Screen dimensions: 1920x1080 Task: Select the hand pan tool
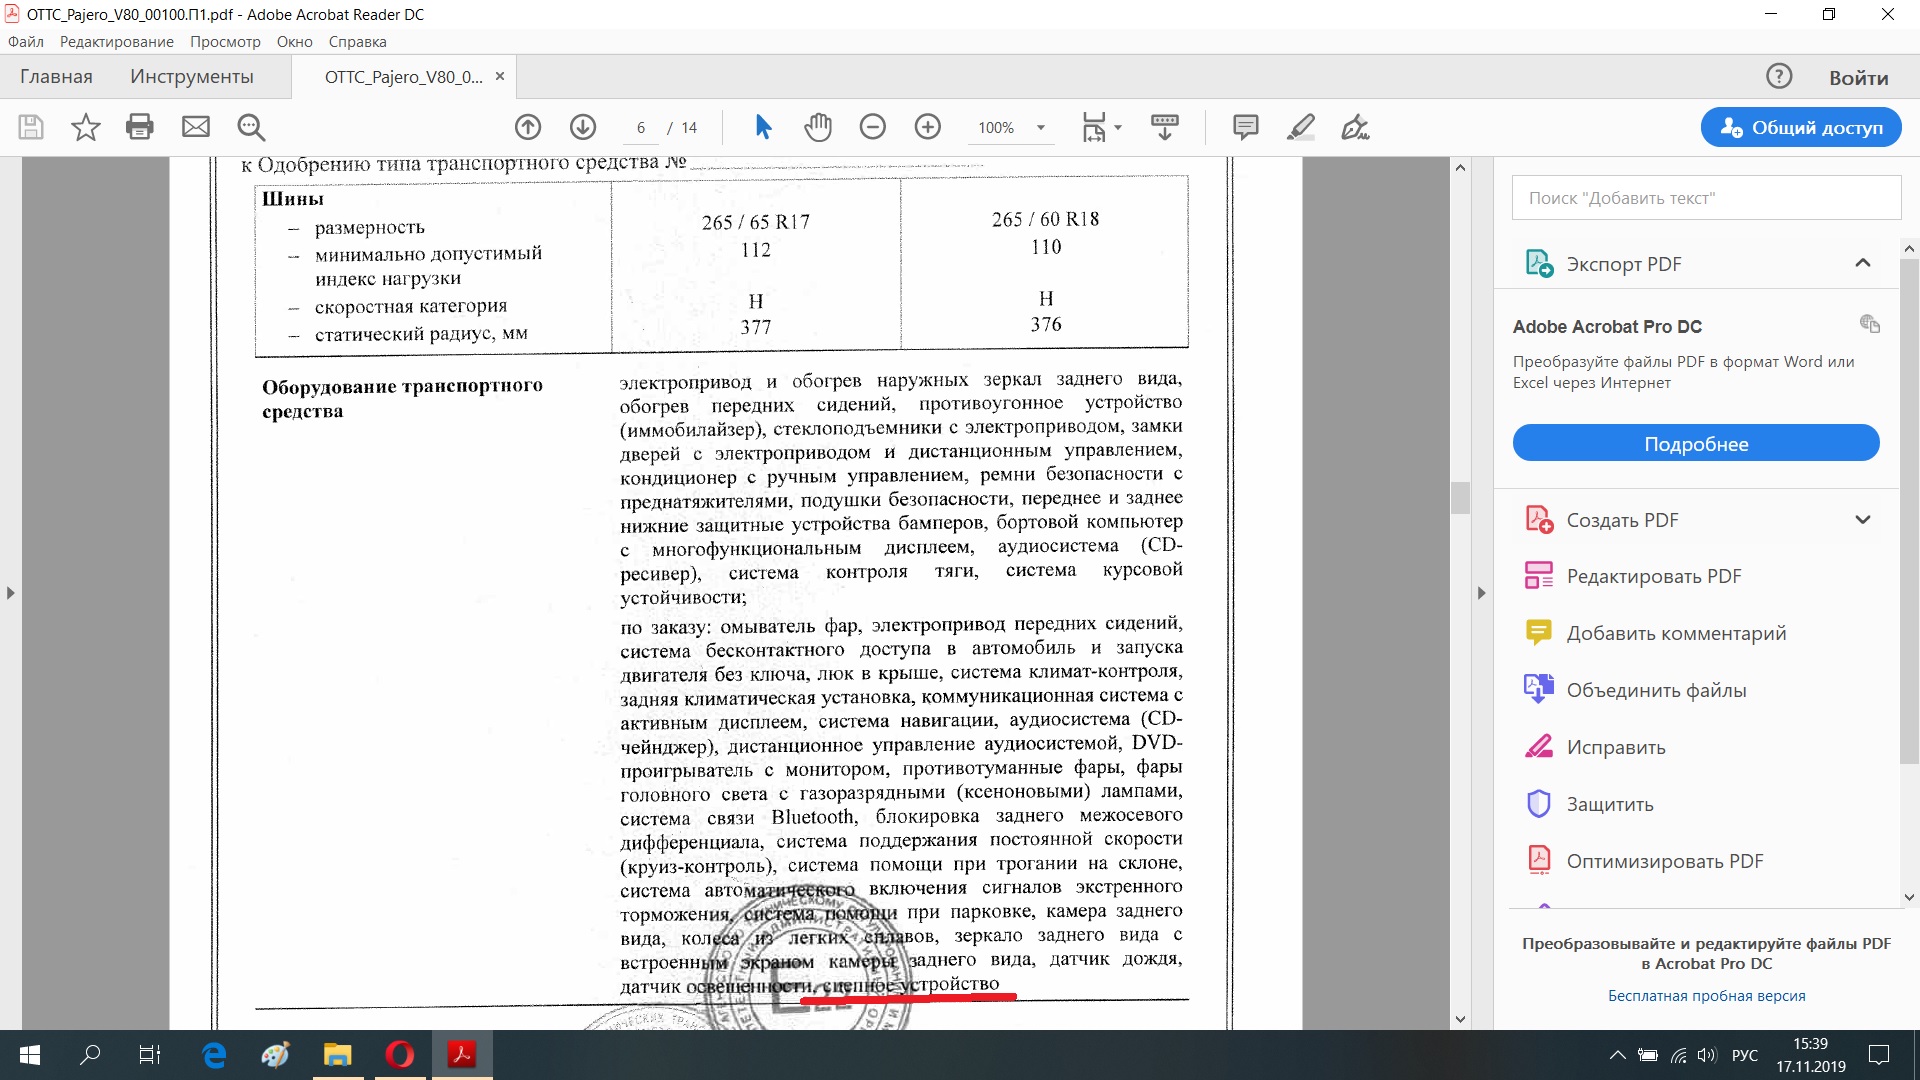[818, 127]
